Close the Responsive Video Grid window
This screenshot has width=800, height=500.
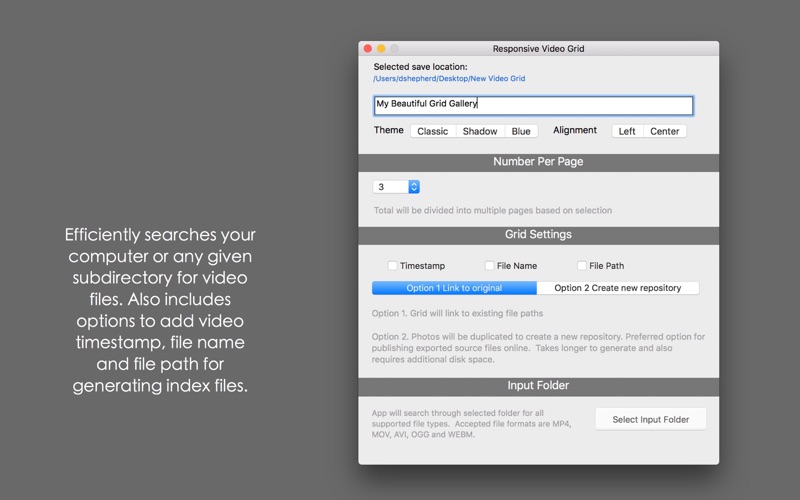[368, 48]
